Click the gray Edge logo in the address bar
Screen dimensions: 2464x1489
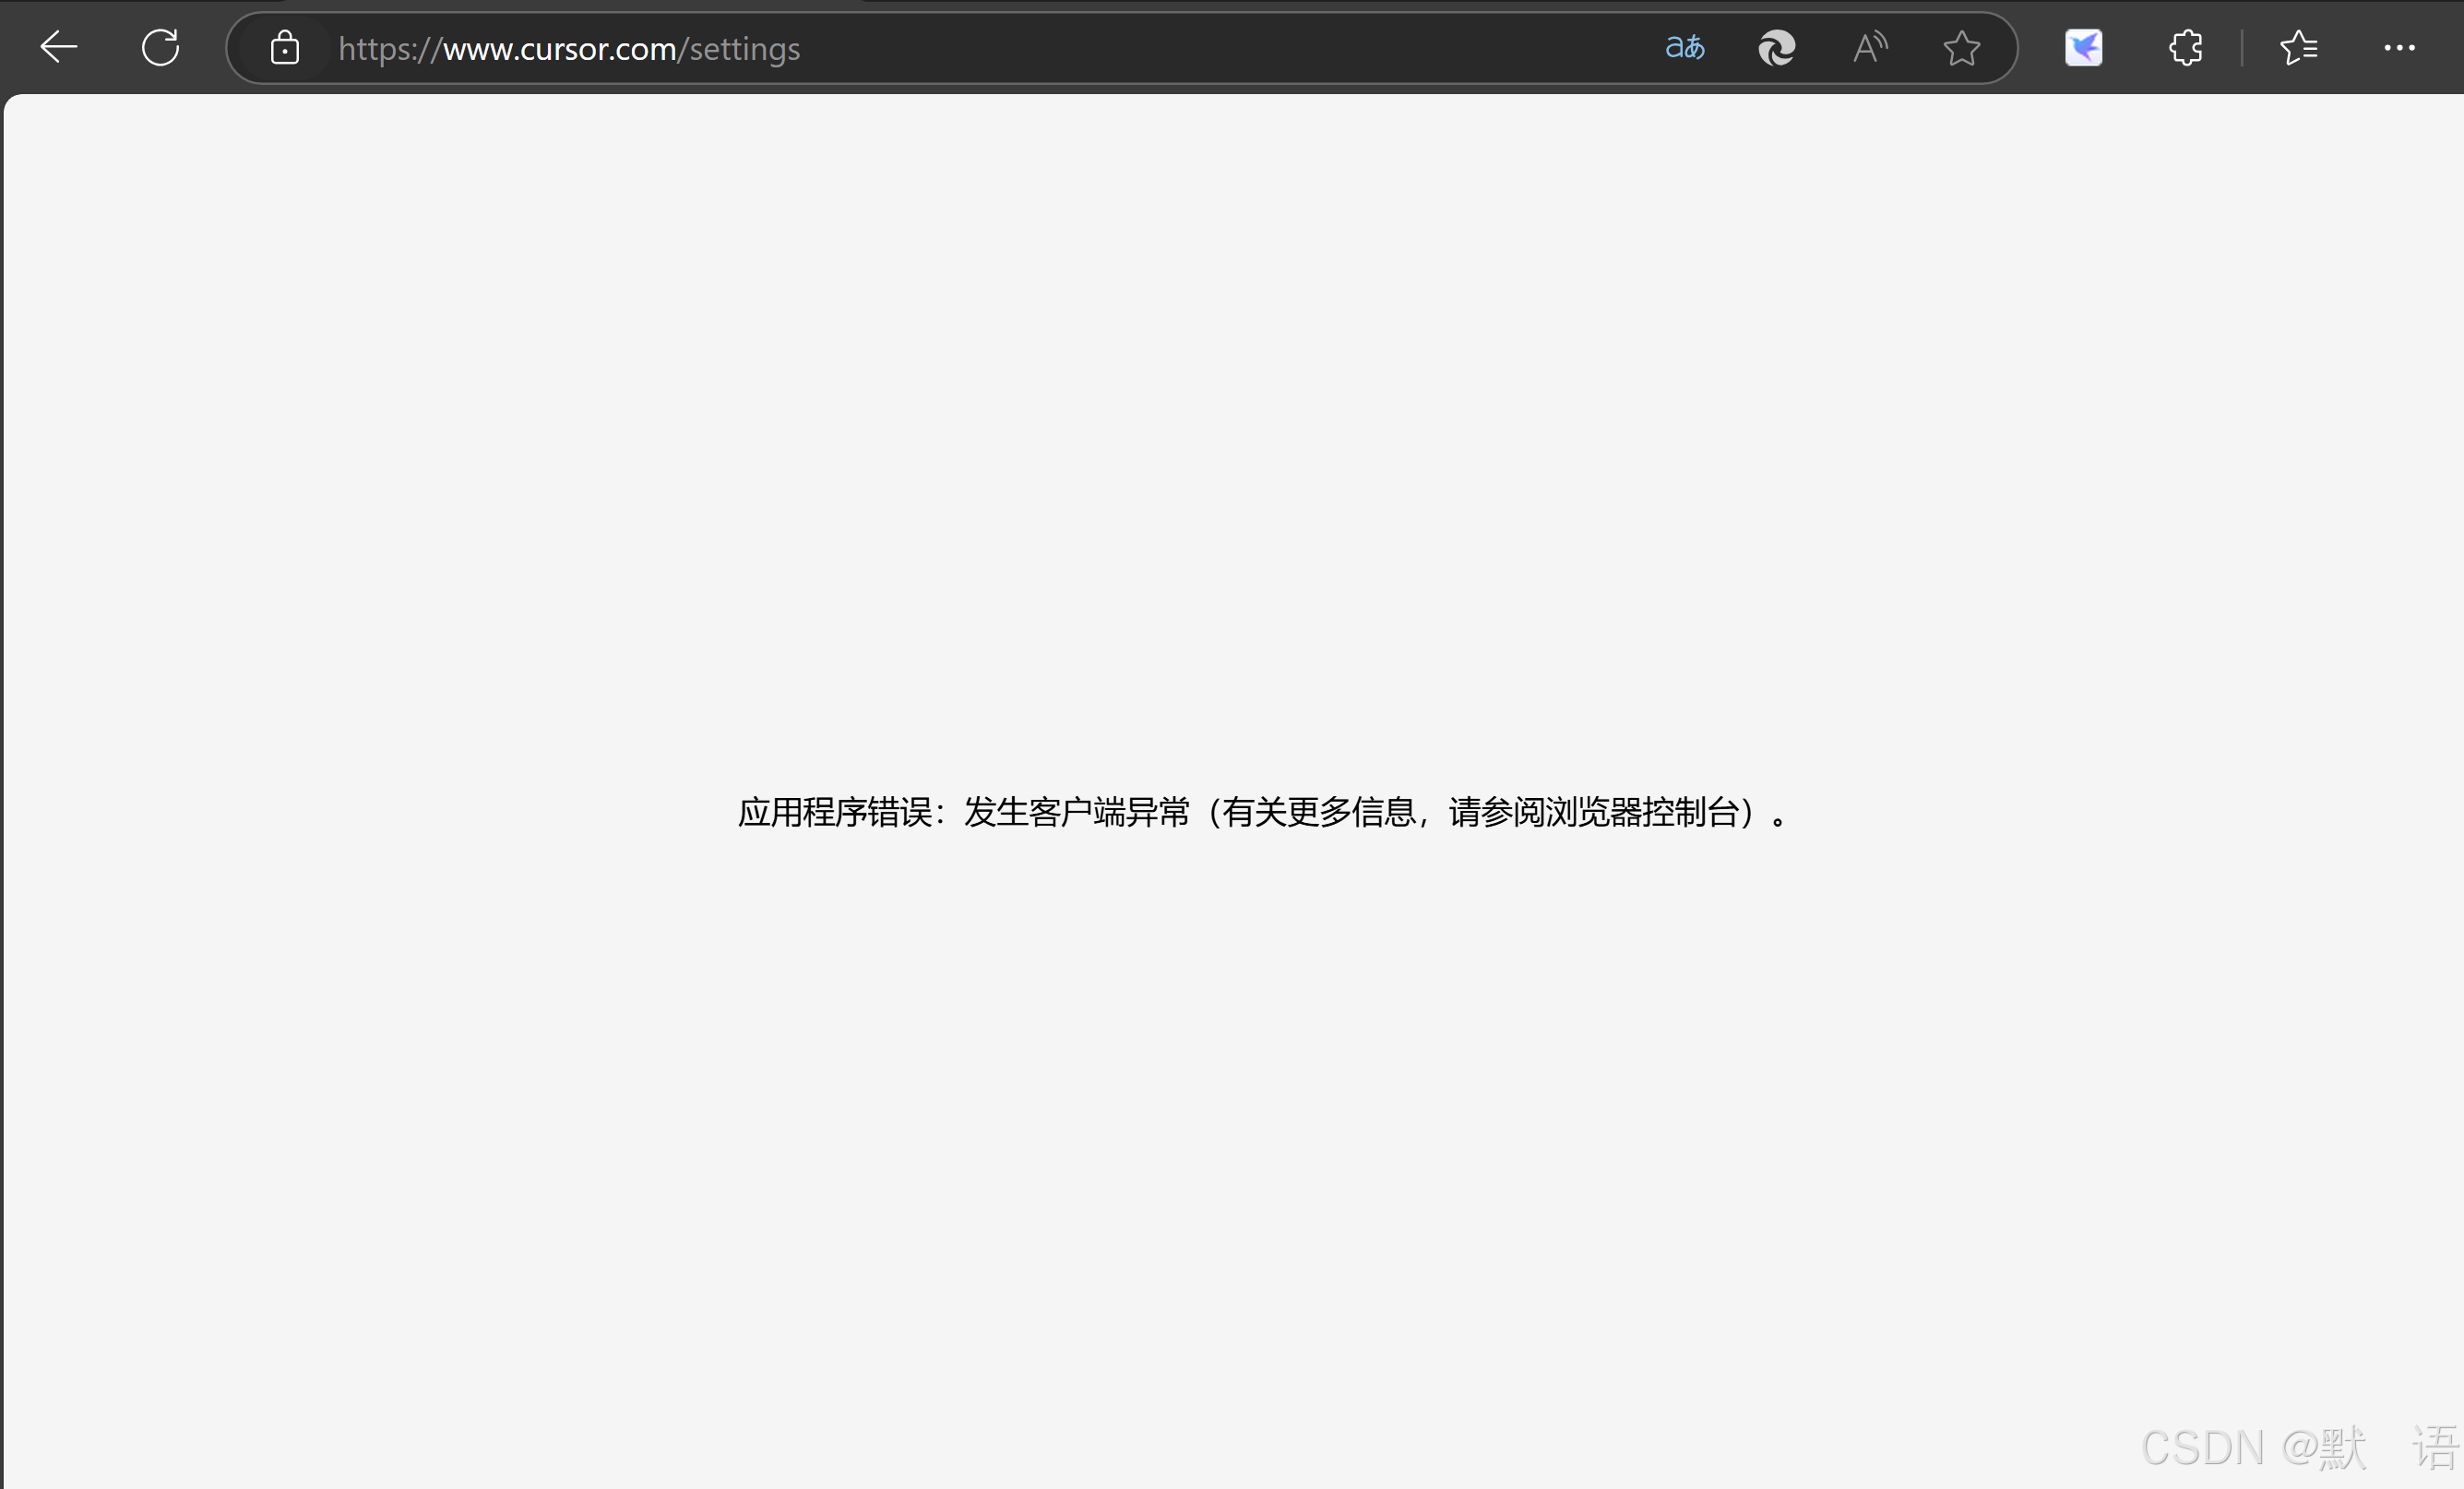(x=1777, y=48)
